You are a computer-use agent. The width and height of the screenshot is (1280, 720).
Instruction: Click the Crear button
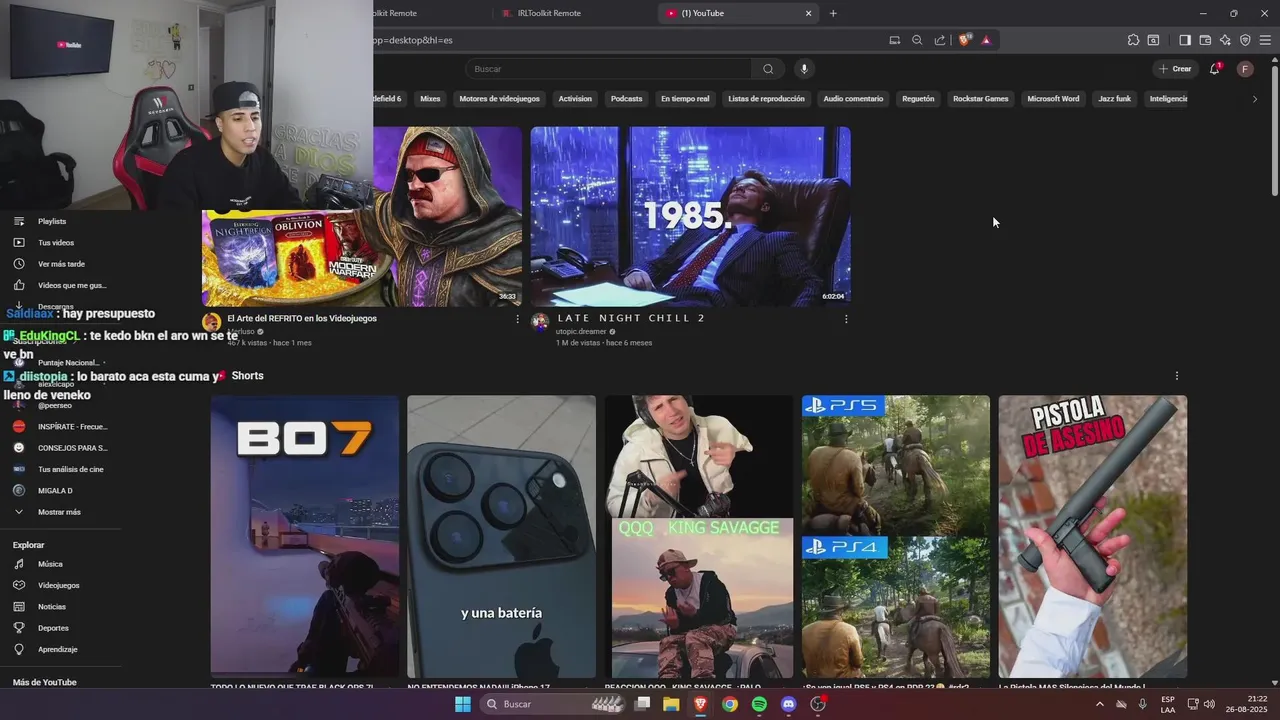coord(1175,69)
